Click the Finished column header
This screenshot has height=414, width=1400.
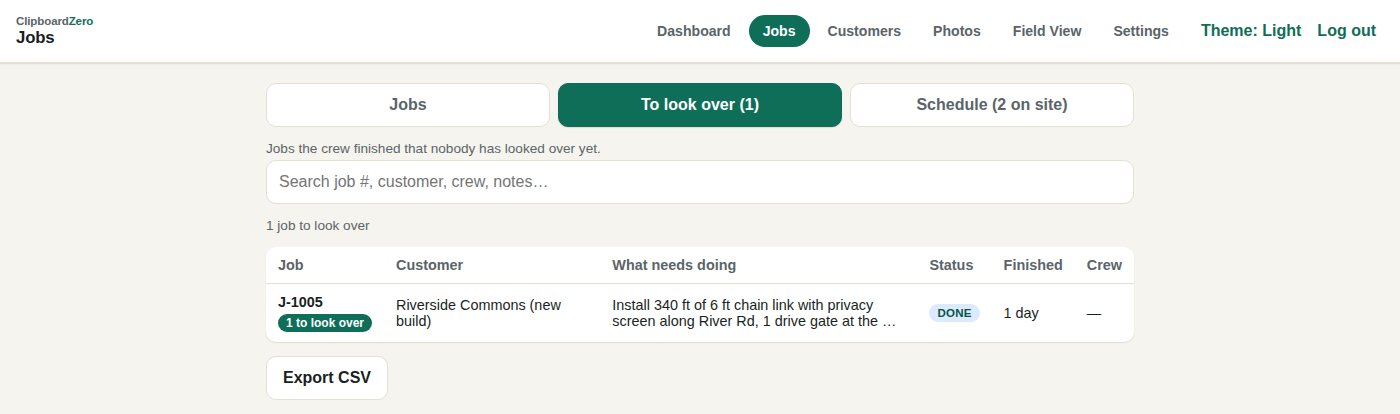coord(1033,265)
